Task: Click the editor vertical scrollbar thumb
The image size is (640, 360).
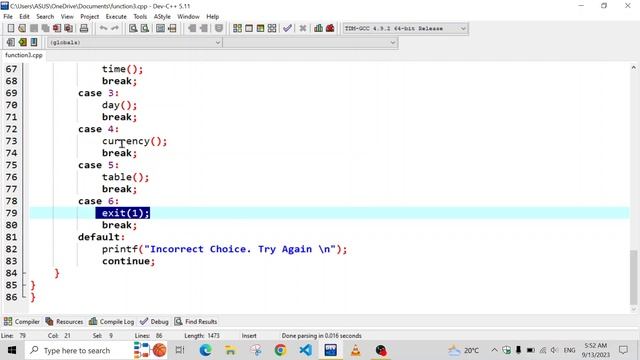Action: click(x=633, y=278)
